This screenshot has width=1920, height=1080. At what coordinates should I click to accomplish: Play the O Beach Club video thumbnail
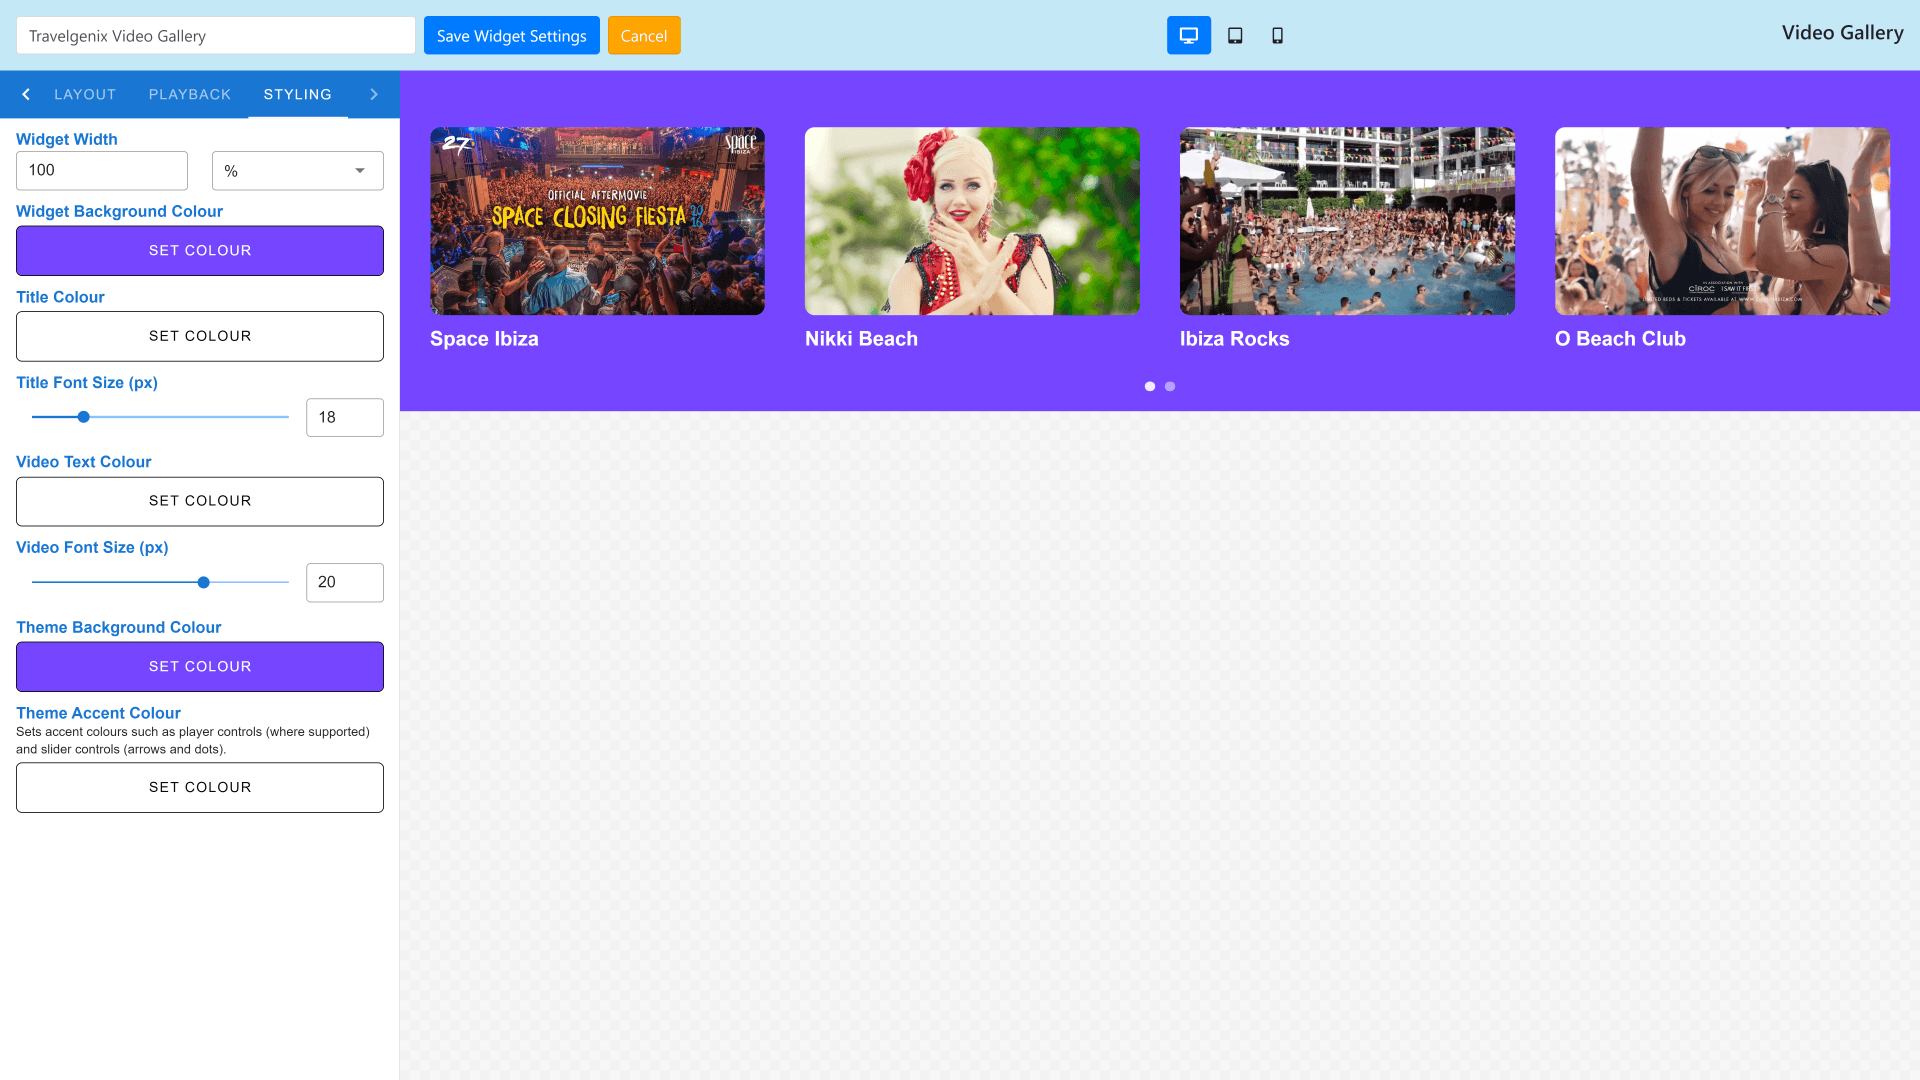(1722, 221)
